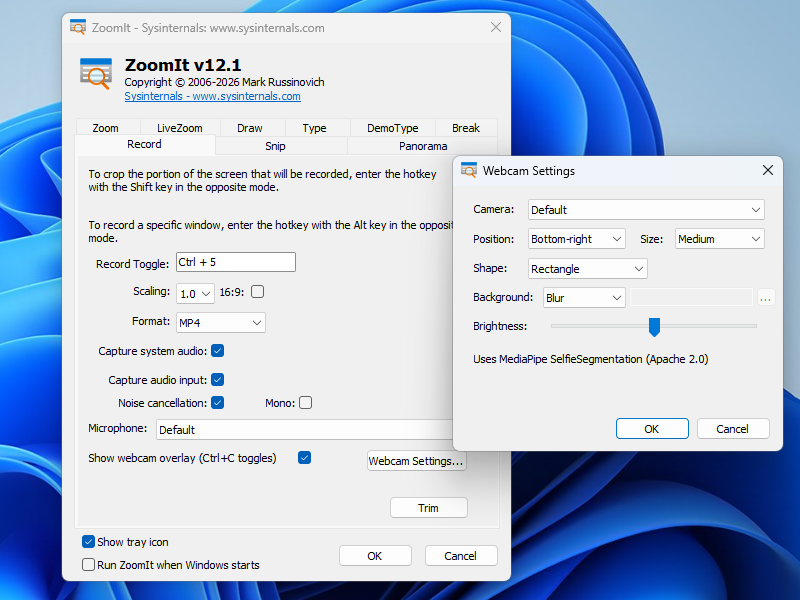
Task: Click OK in Webcam Settings
Action: 652,429
